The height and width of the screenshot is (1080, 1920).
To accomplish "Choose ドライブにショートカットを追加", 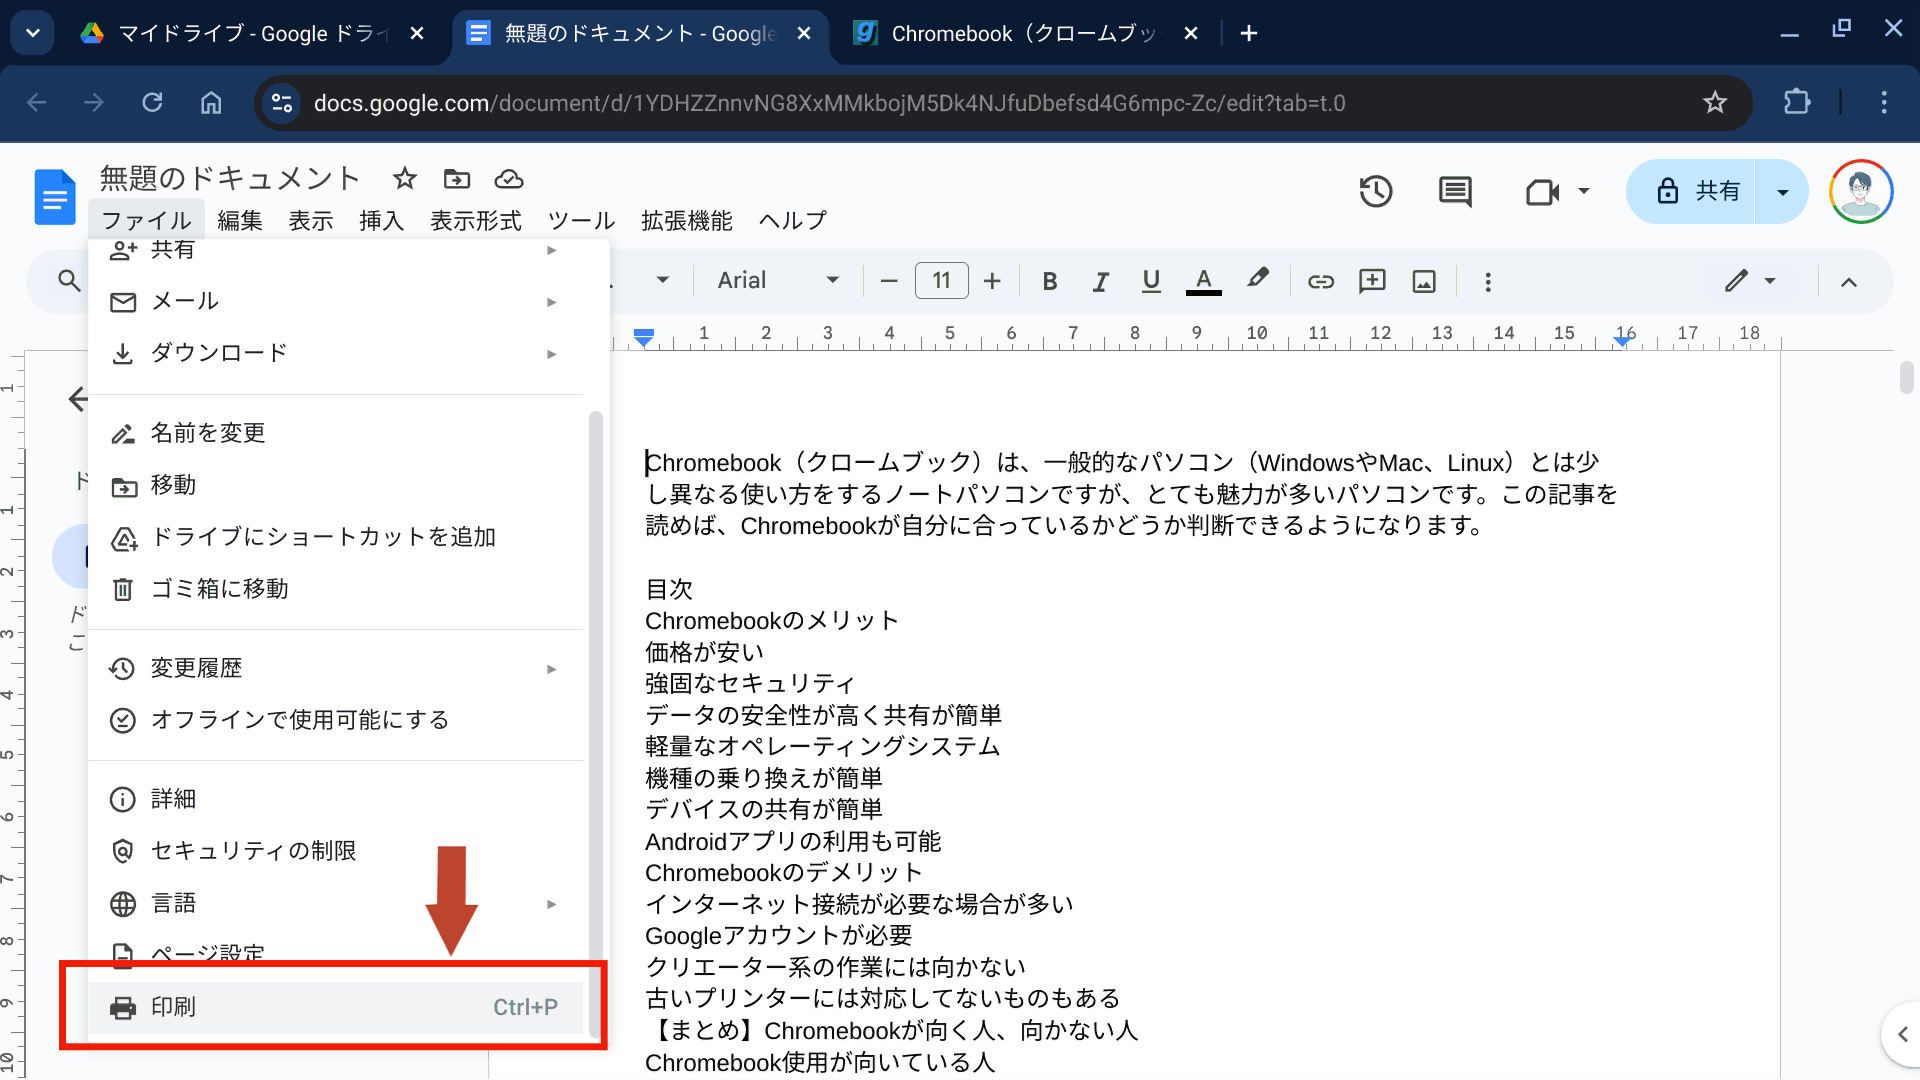I will 336,537.
